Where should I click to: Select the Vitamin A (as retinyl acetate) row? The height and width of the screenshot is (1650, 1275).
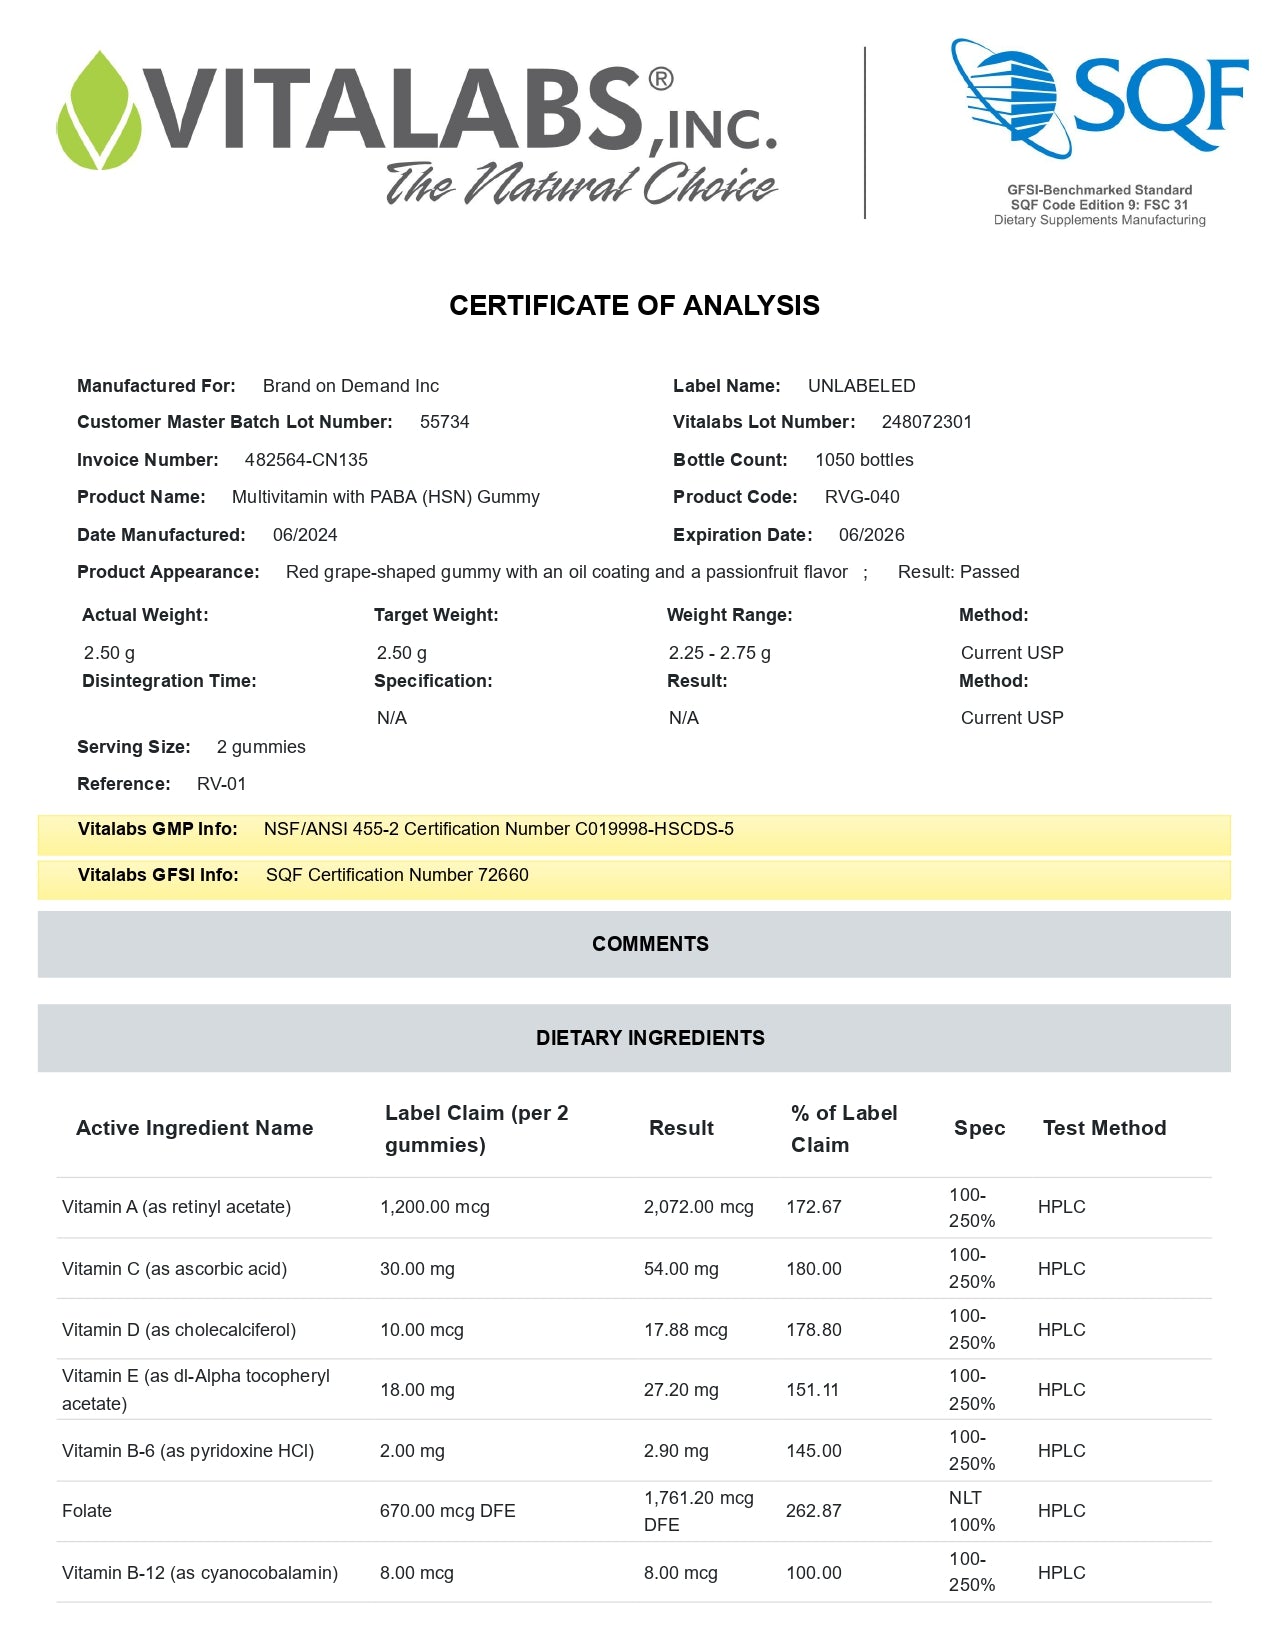(x=177, y=1207)
